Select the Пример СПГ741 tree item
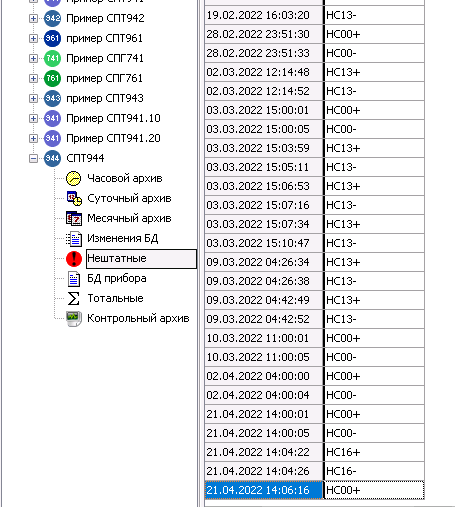Image resolution: width=455 pixels, height=507 pixels. (105, 58)
